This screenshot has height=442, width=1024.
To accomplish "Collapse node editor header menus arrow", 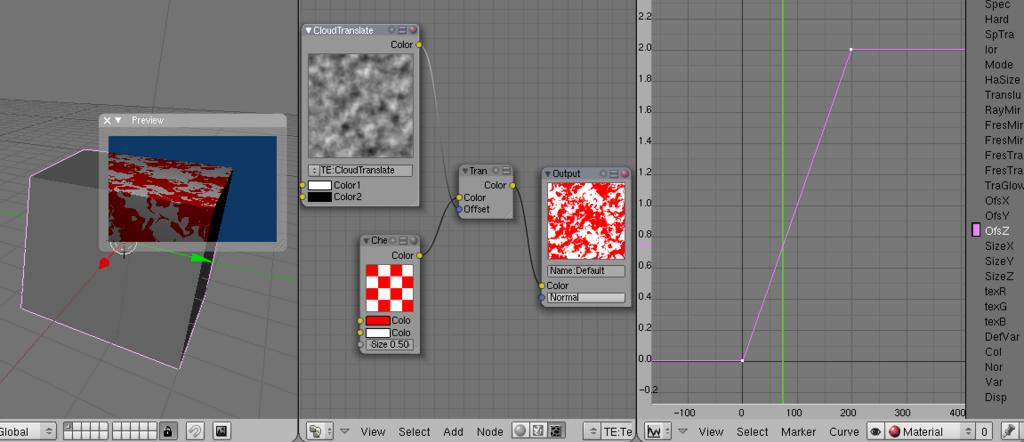I will (x=345, y=431).
